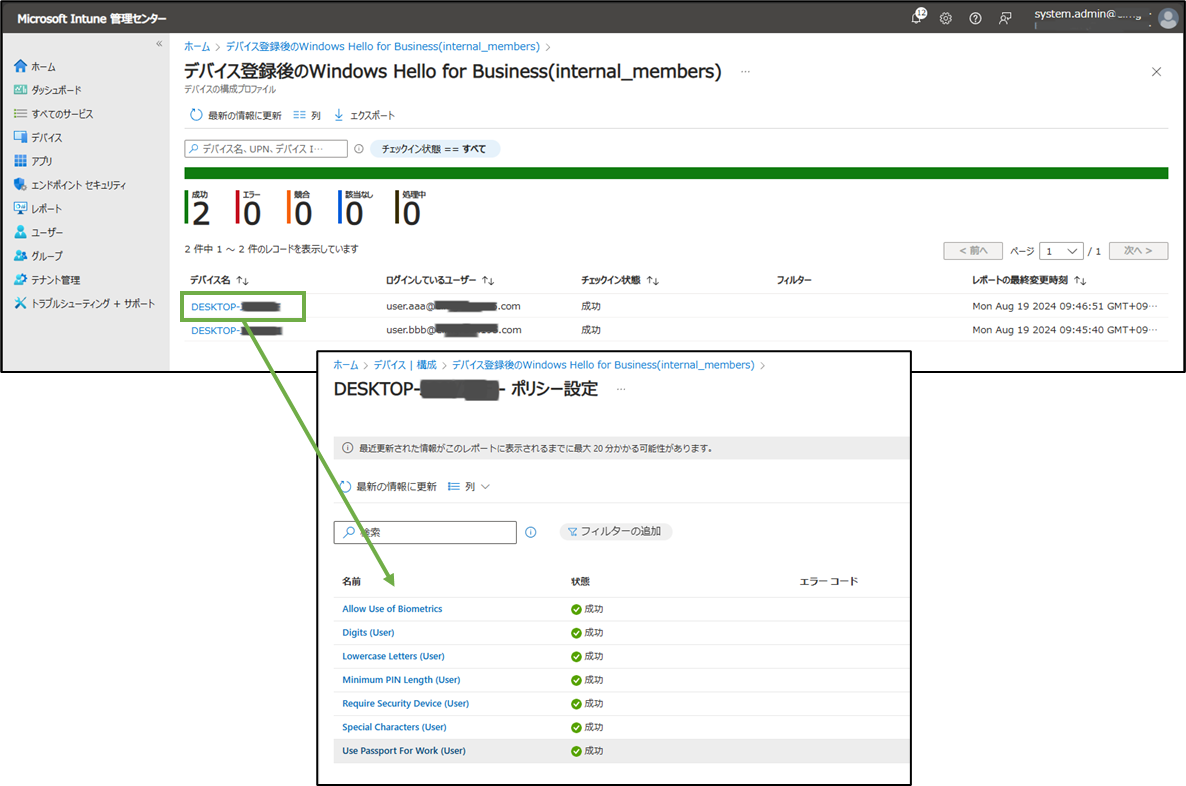This screenshot has width=1186, height=786.
Task: Click the Apps grid icon
Action: [x=20, y=160]
